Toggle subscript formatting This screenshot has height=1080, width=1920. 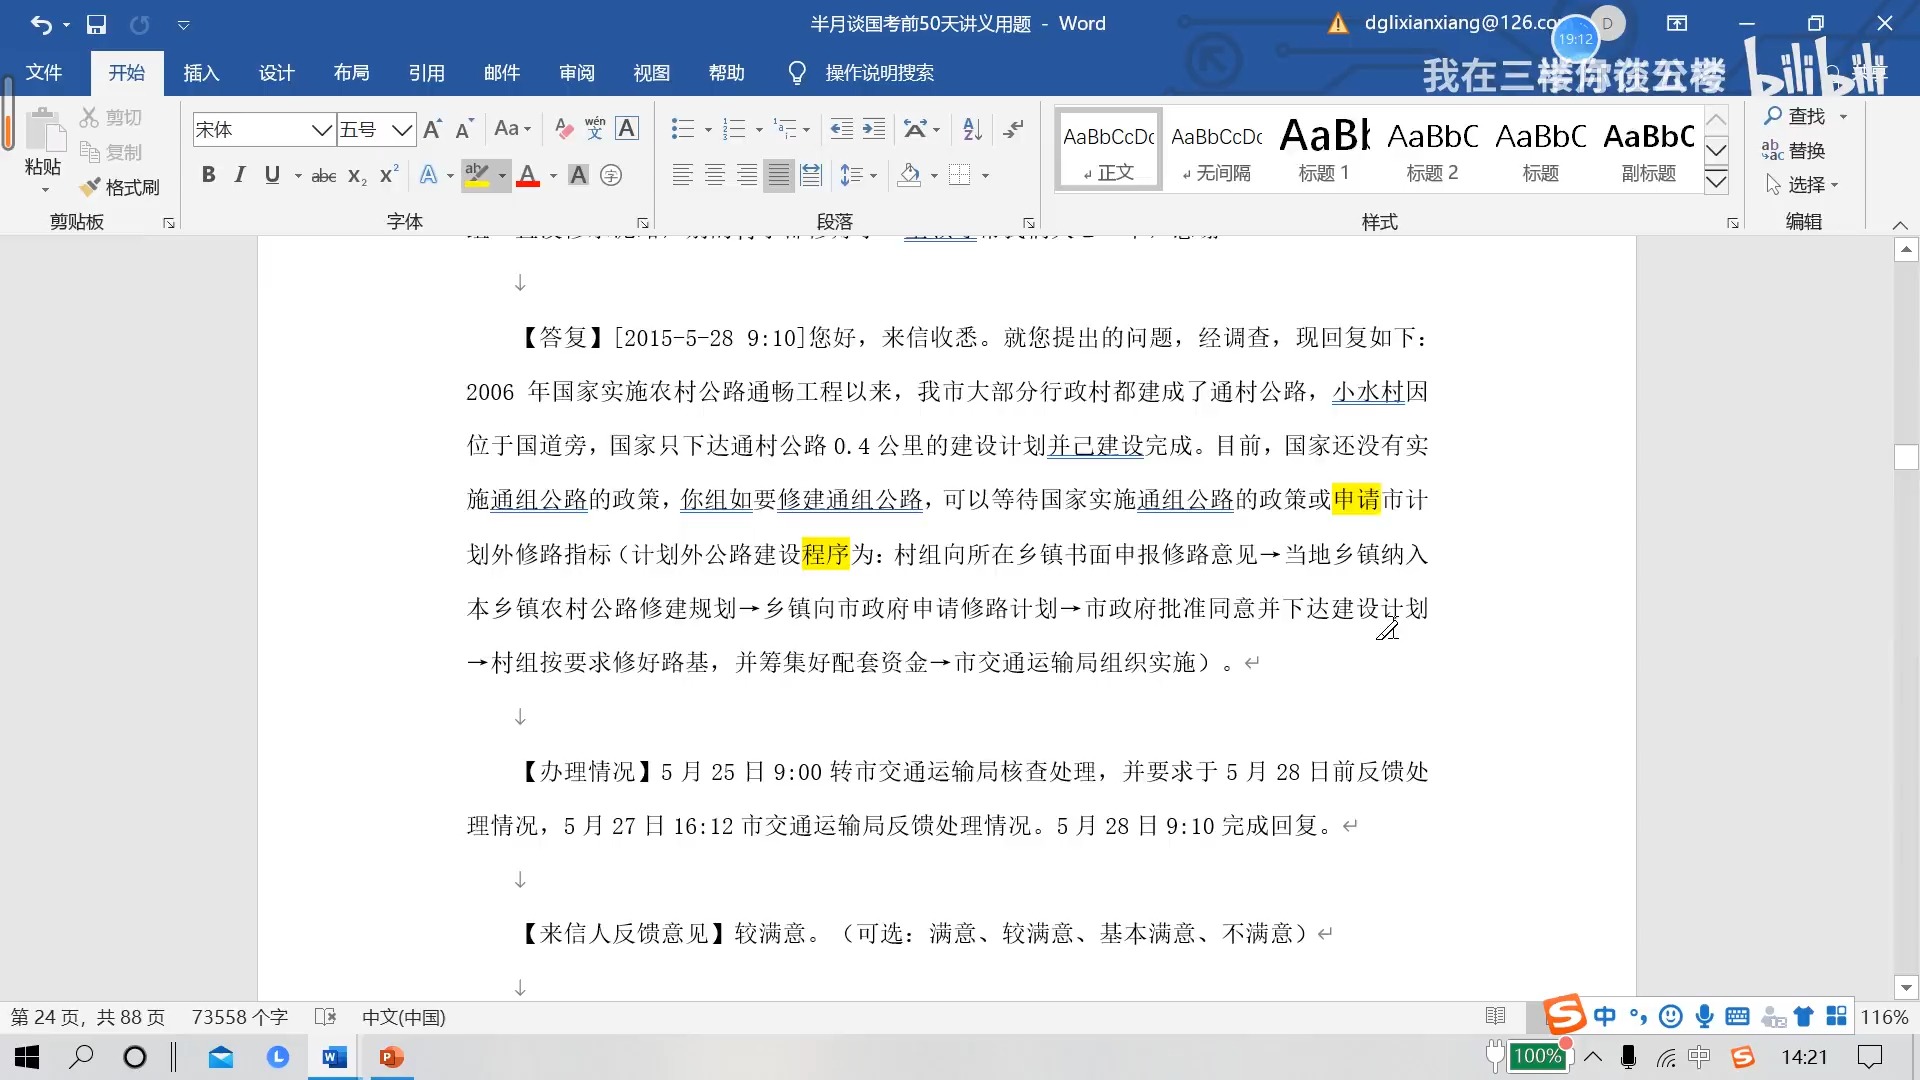pos(357,176)
